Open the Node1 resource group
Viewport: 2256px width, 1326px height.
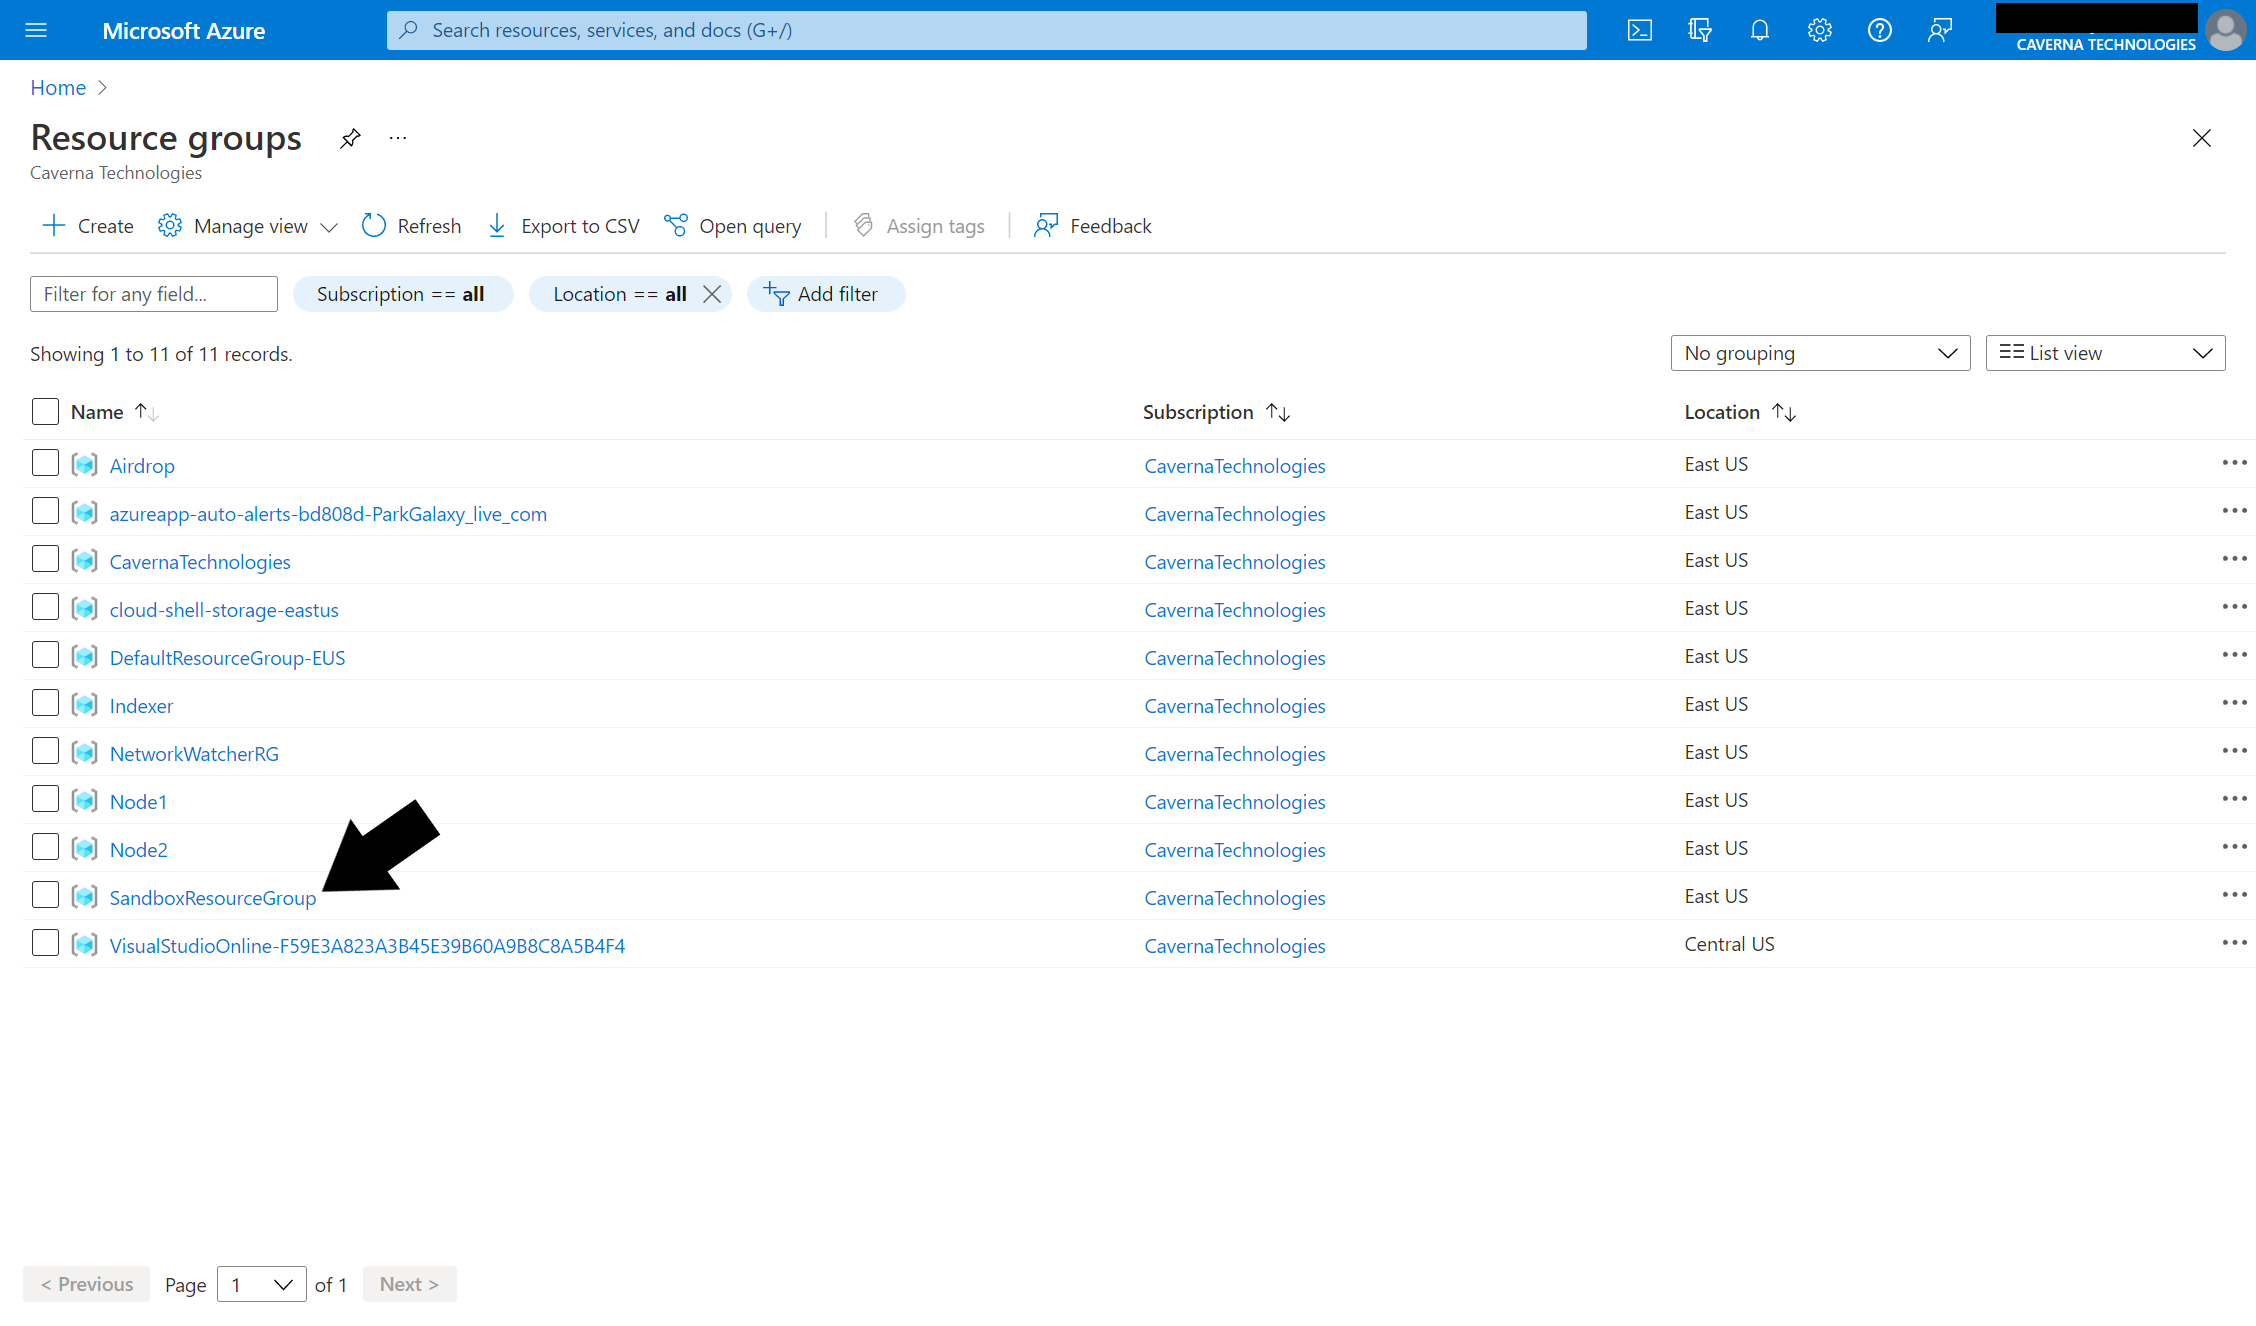coord(137,800)
